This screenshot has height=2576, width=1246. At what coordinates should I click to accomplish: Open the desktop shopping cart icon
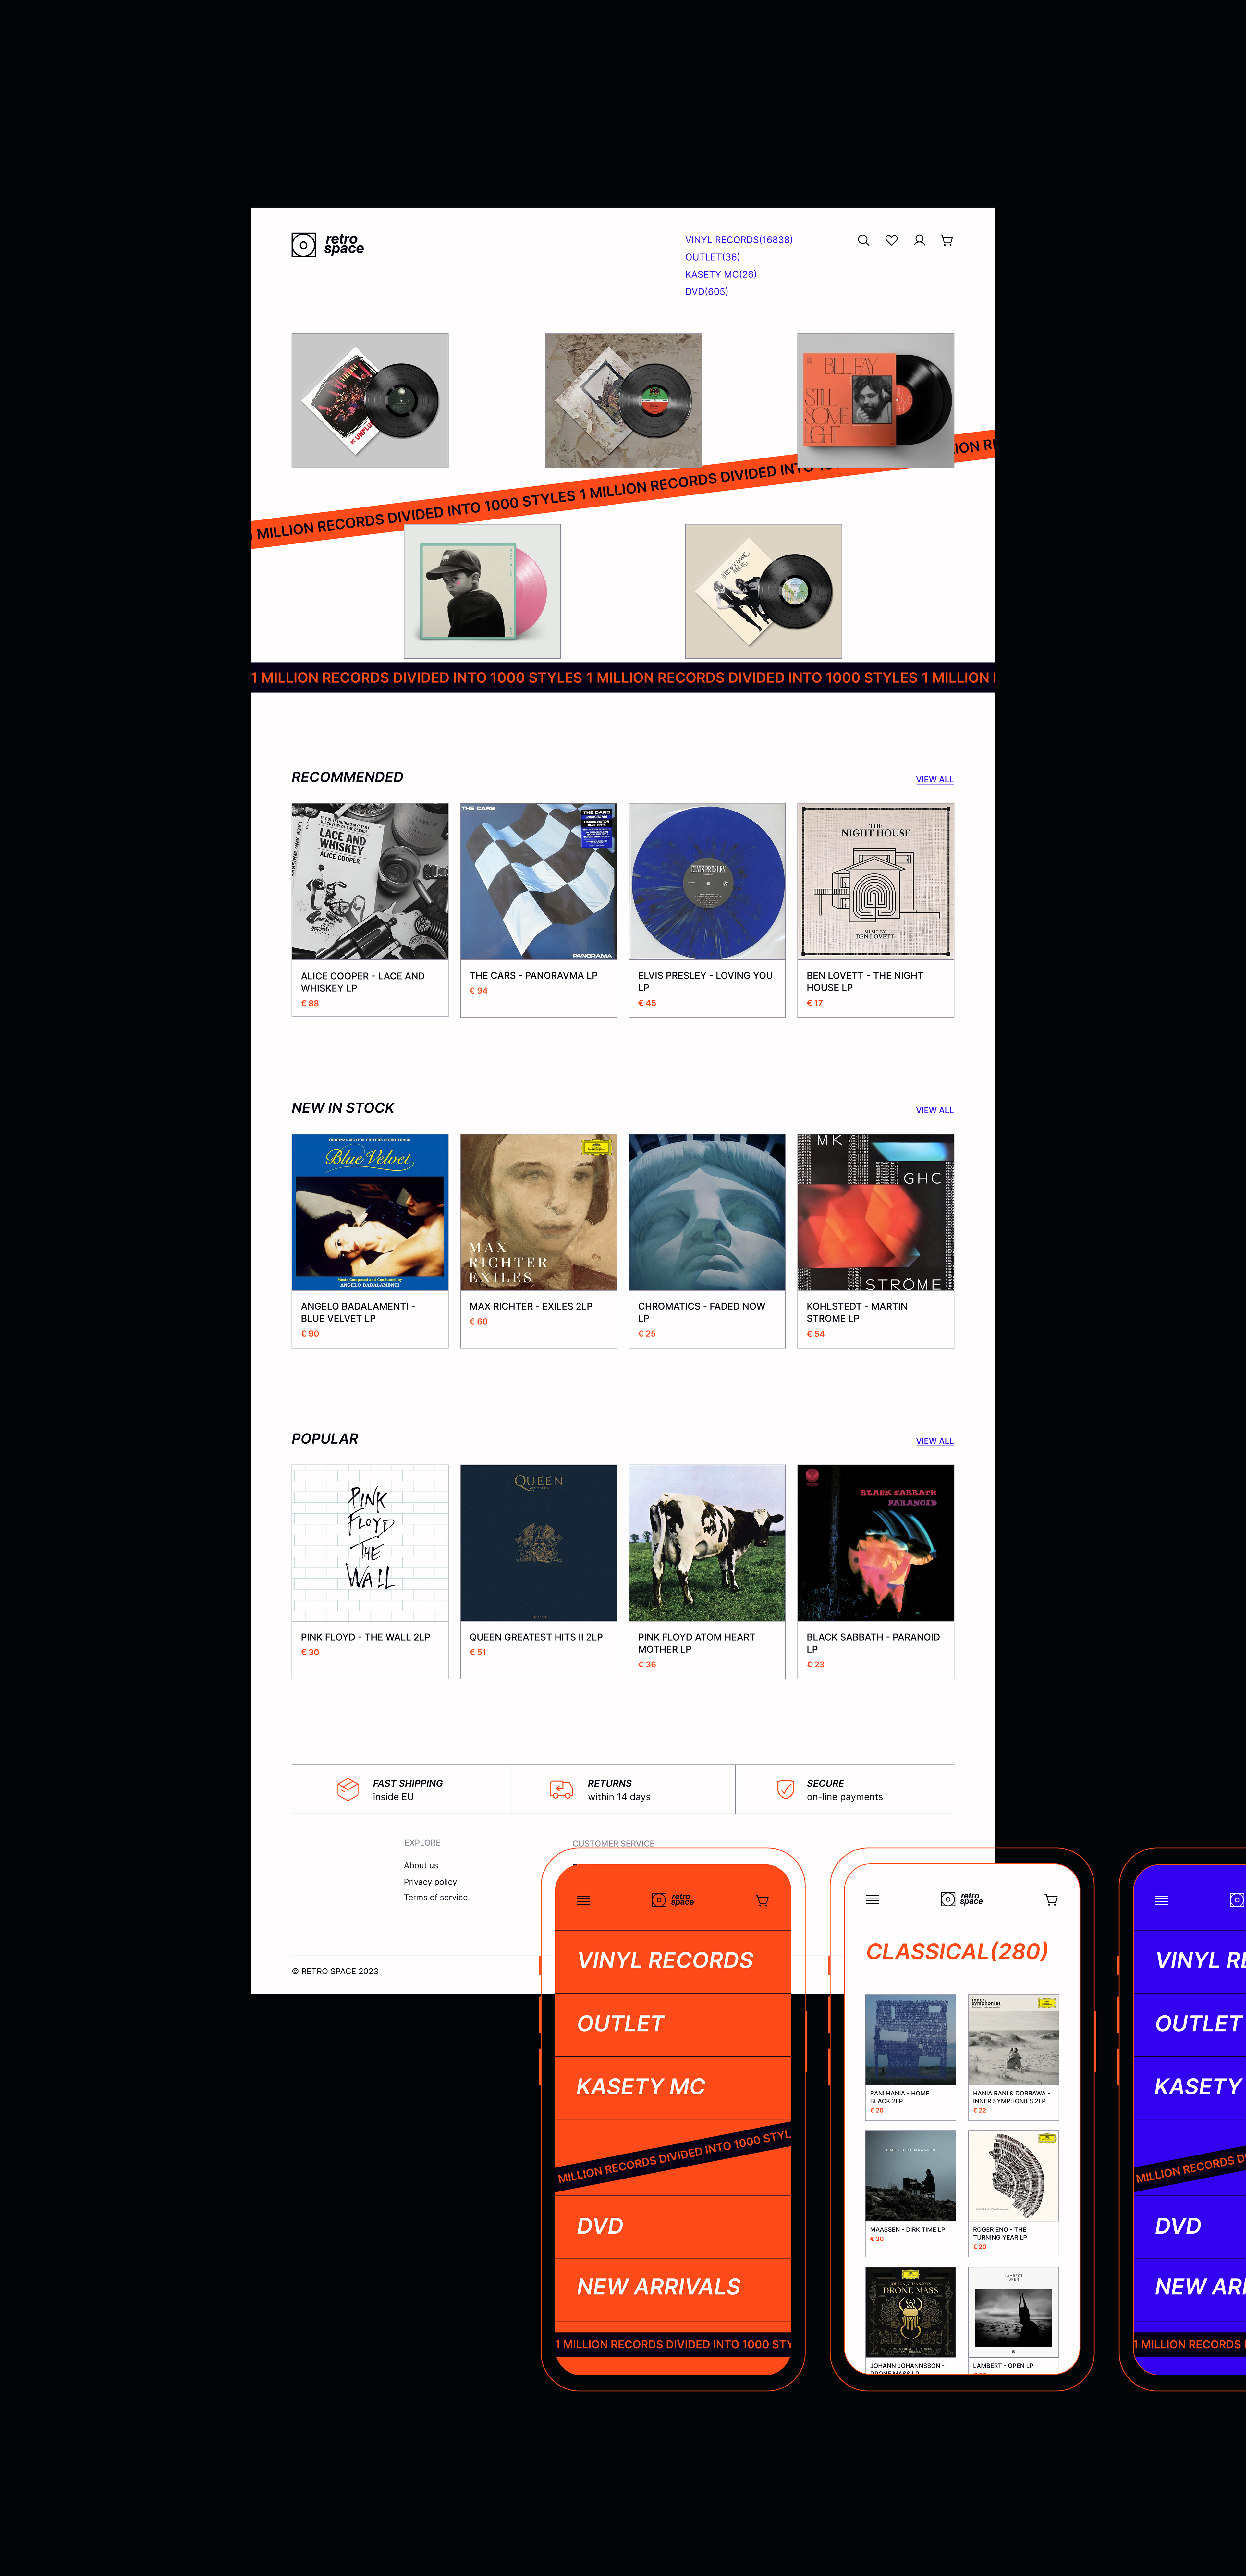point(947,240)
